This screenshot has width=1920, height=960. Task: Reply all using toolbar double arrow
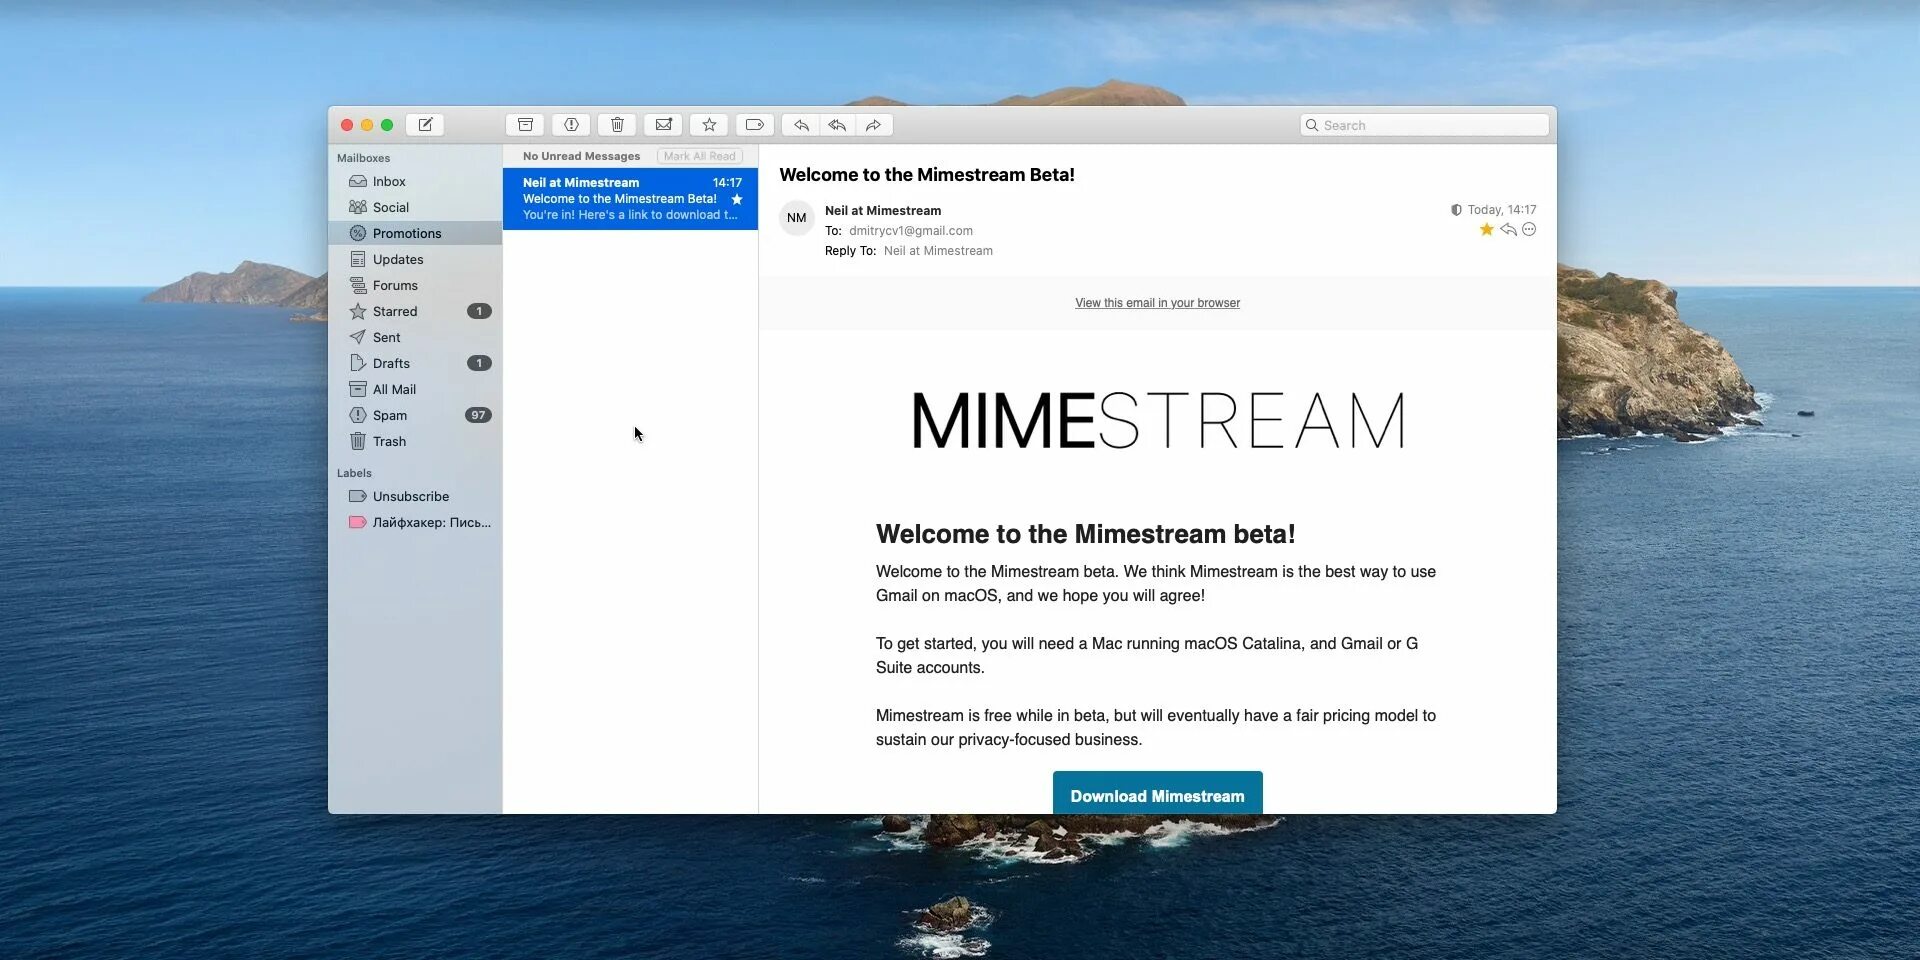click(x=837, y=125)
